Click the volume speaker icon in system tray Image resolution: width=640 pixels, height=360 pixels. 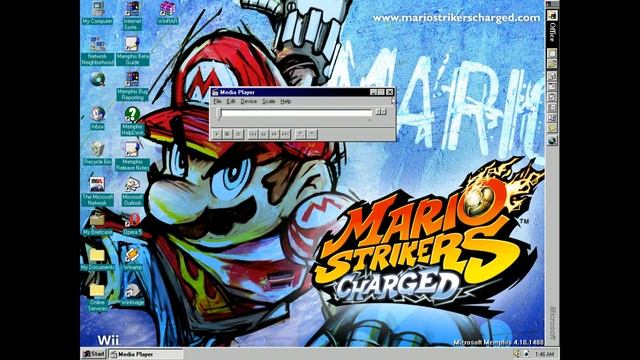[517, 354]
